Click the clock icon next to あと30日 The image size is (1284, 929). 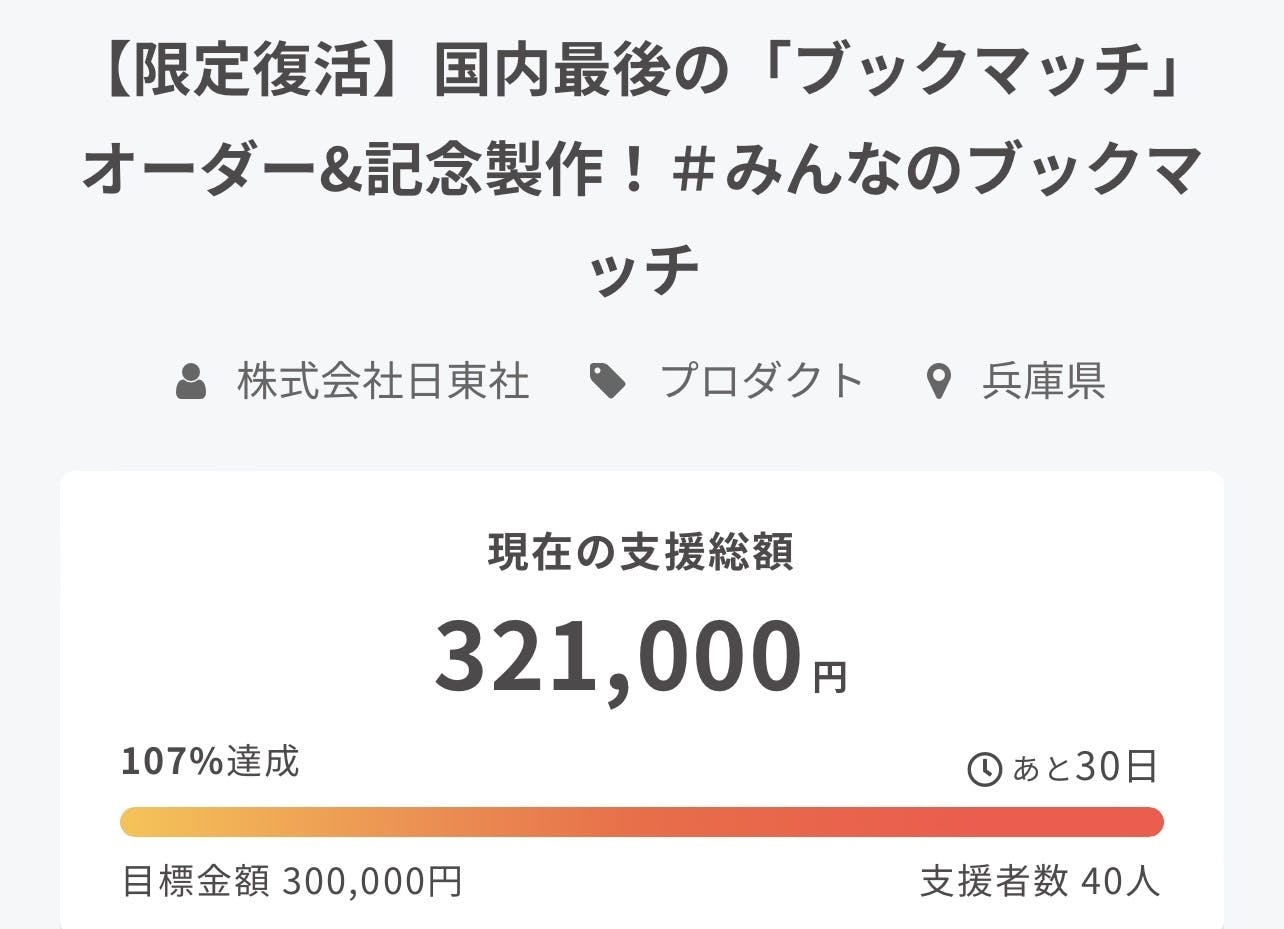pos(985,768)
